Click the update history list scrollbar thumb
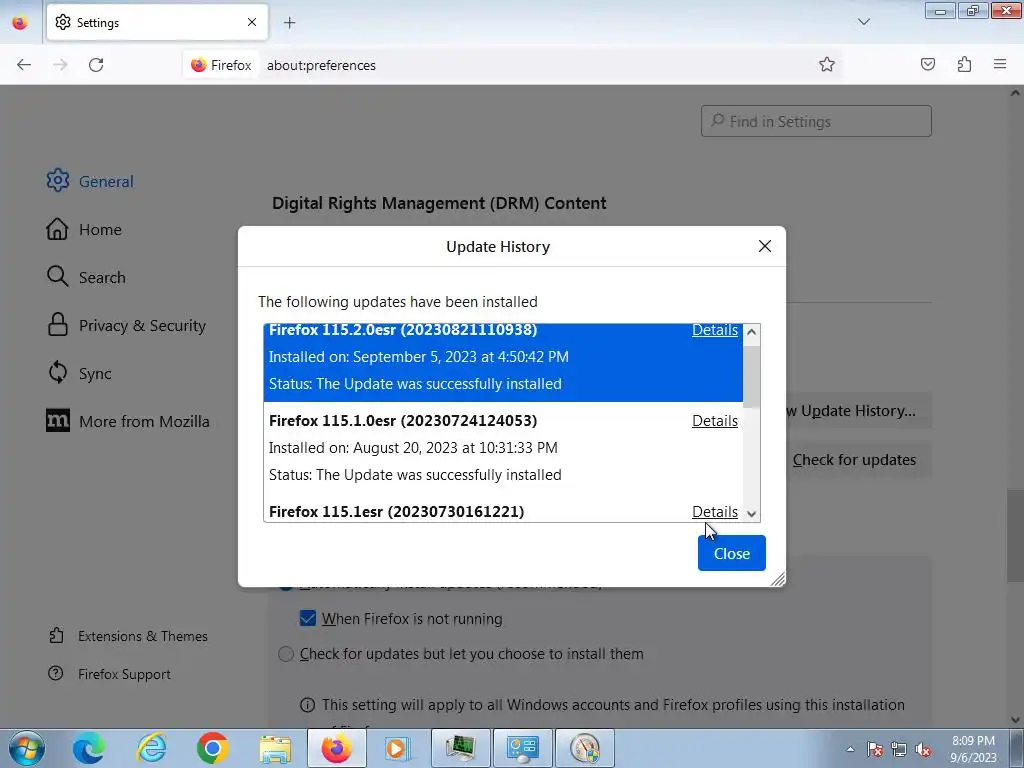 click(751, 376)
